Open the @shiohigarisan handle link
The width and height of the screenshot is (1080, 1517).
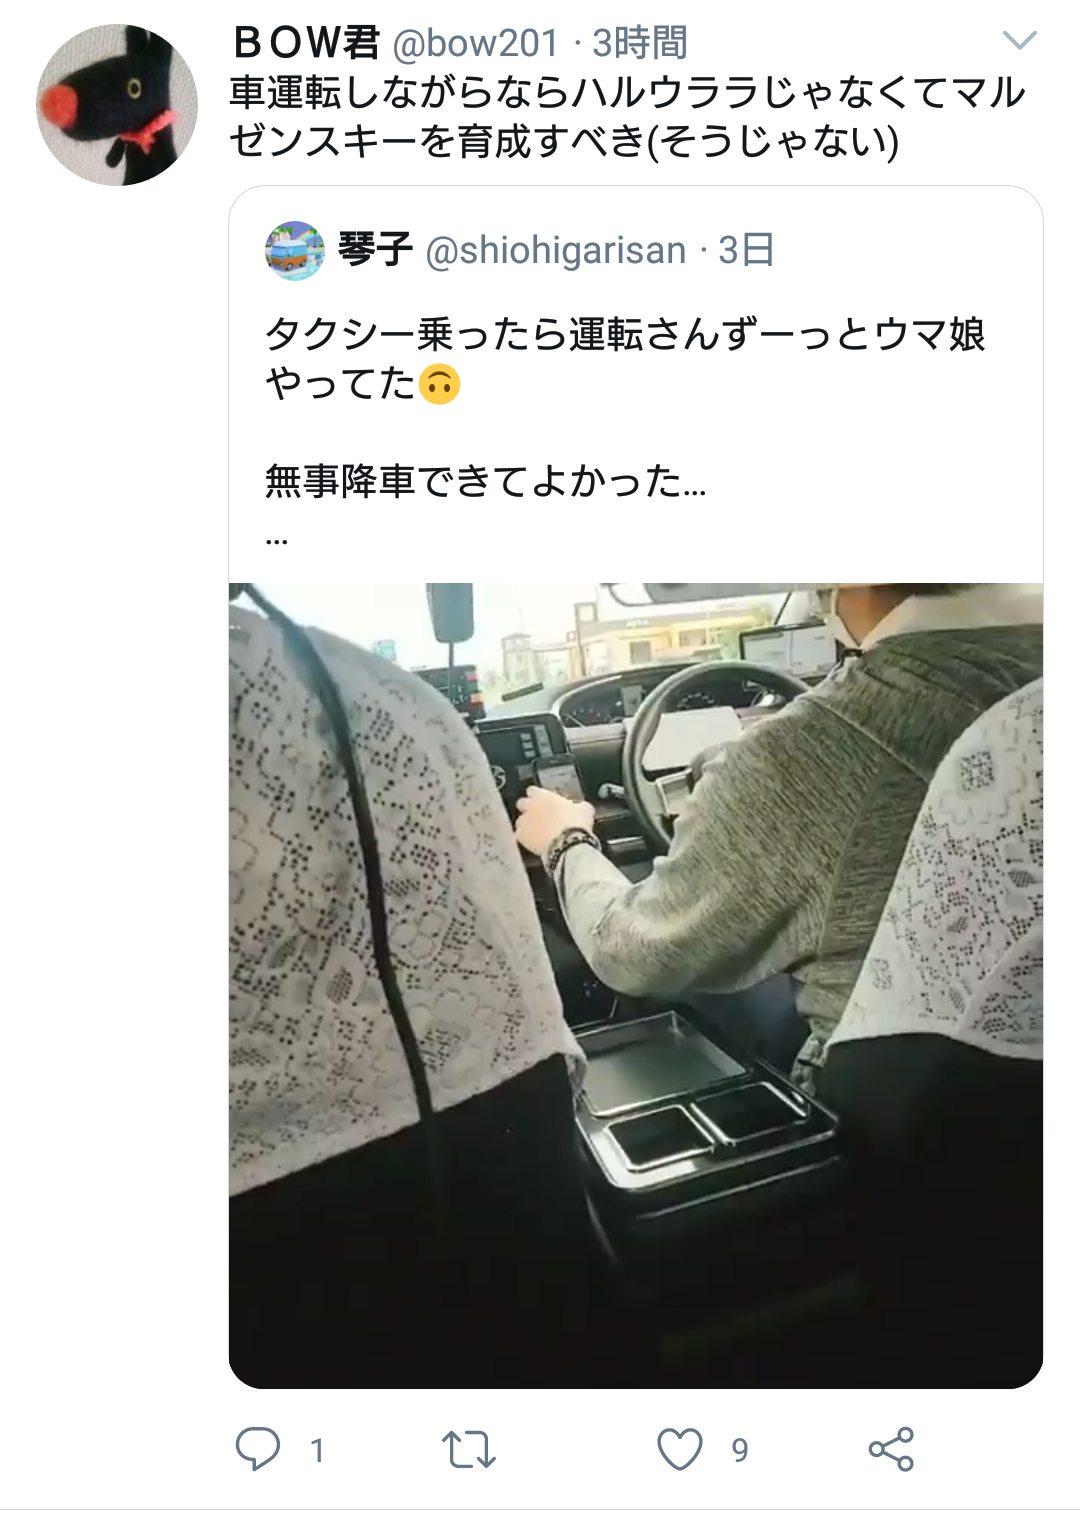(x=556, y=250)
